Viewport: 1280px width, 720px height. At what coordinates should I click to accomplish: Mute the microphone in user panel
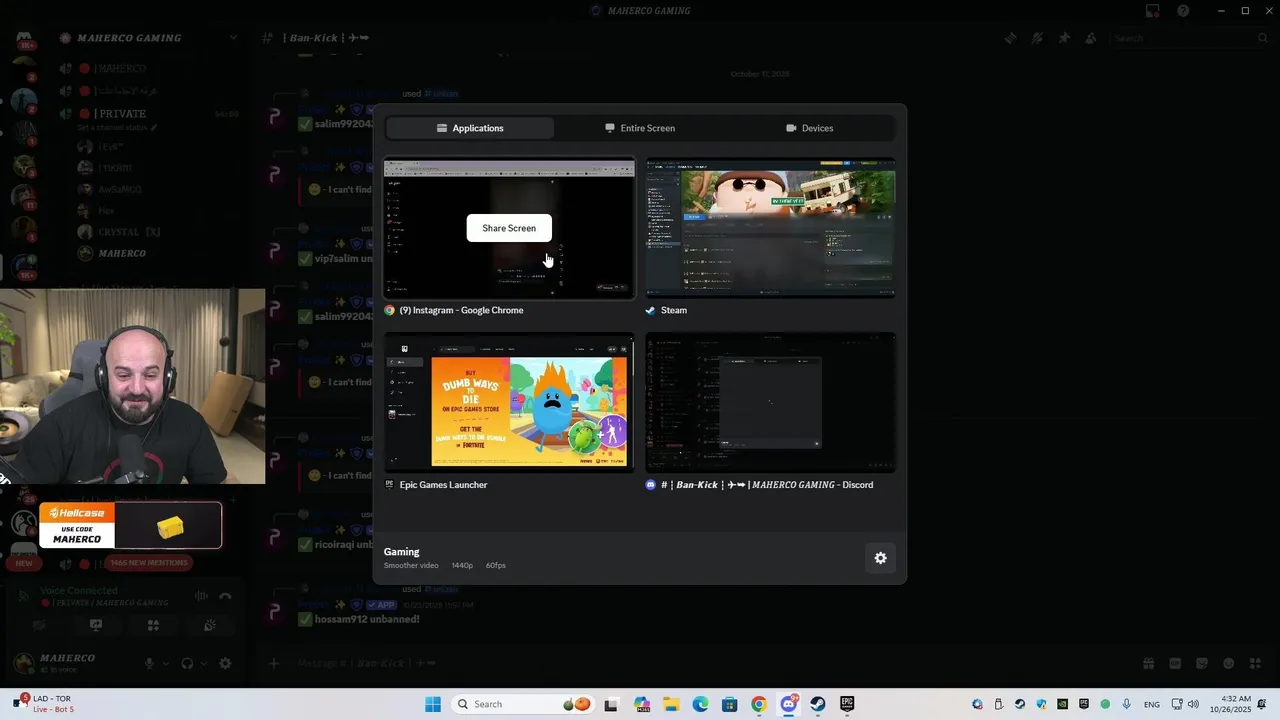click(x=149, y=663)
